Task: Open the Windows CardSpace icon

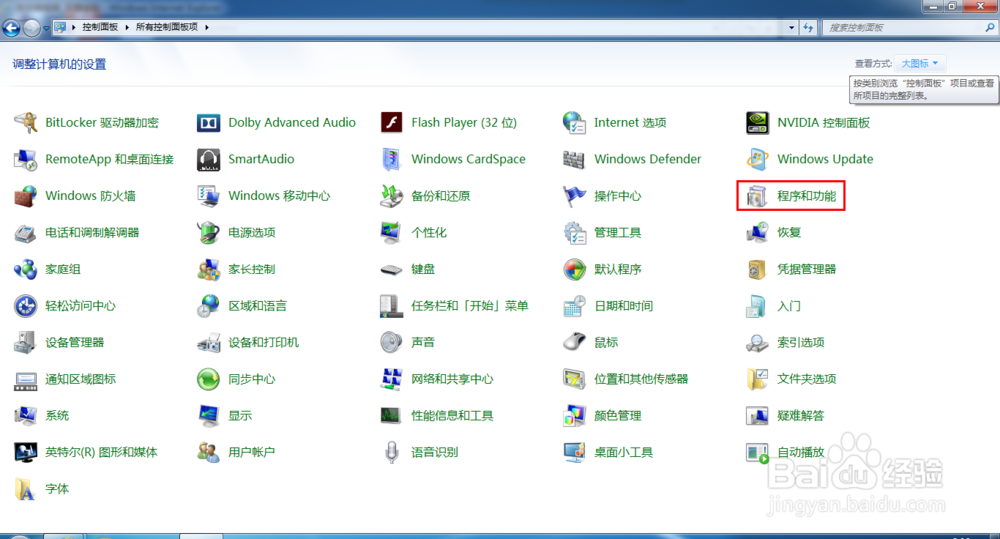Action: [x=392, y=159]
